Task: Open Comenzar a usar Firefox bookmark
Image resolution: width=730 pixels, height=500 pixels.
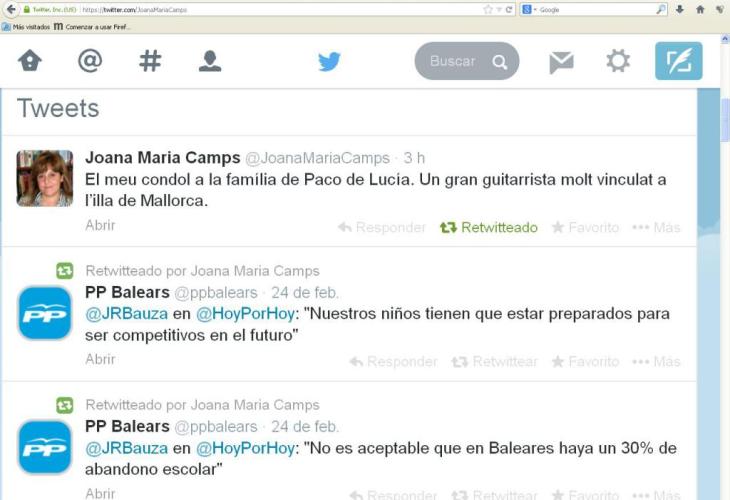Action: 92,27
